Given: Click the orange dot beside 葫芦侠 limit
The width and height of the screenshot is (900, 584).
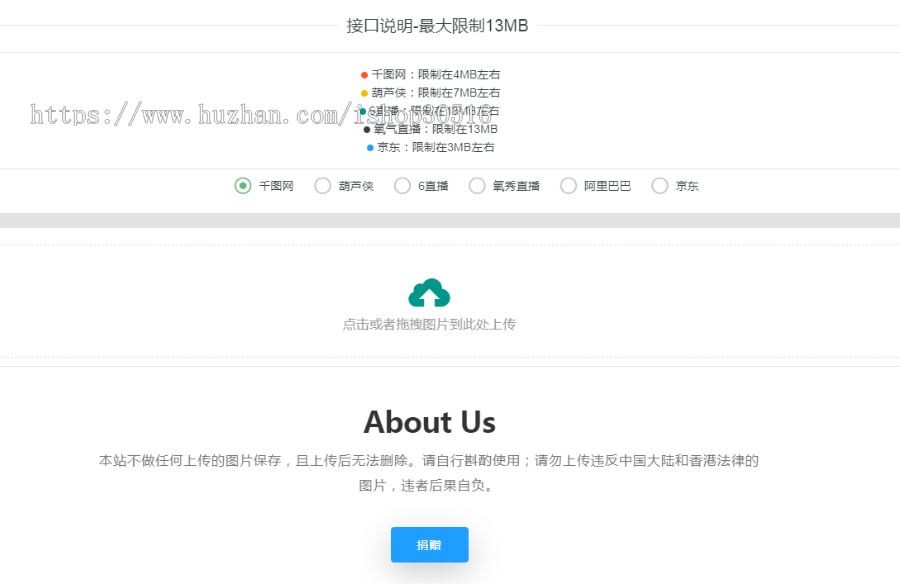Looking at the screenshot, I should (364, 93).
